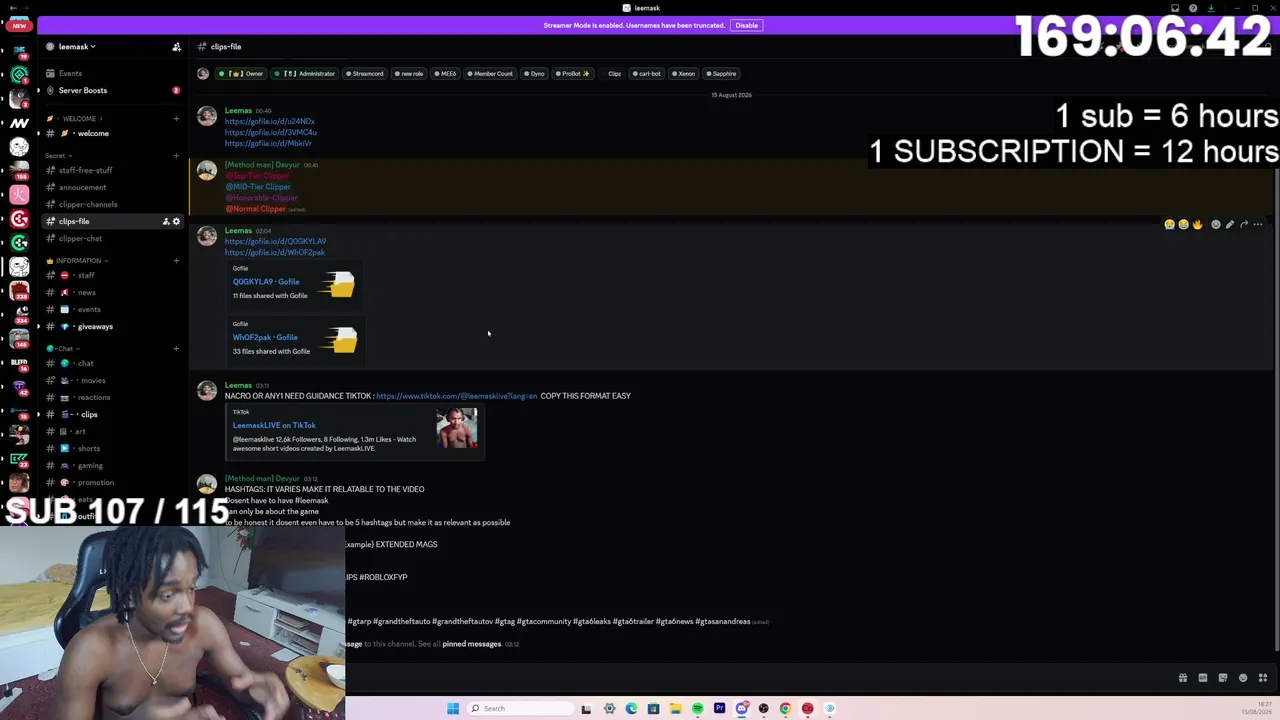
Task: Open OBS Studio from the taskbar
Action: click(x=763, y=709)
